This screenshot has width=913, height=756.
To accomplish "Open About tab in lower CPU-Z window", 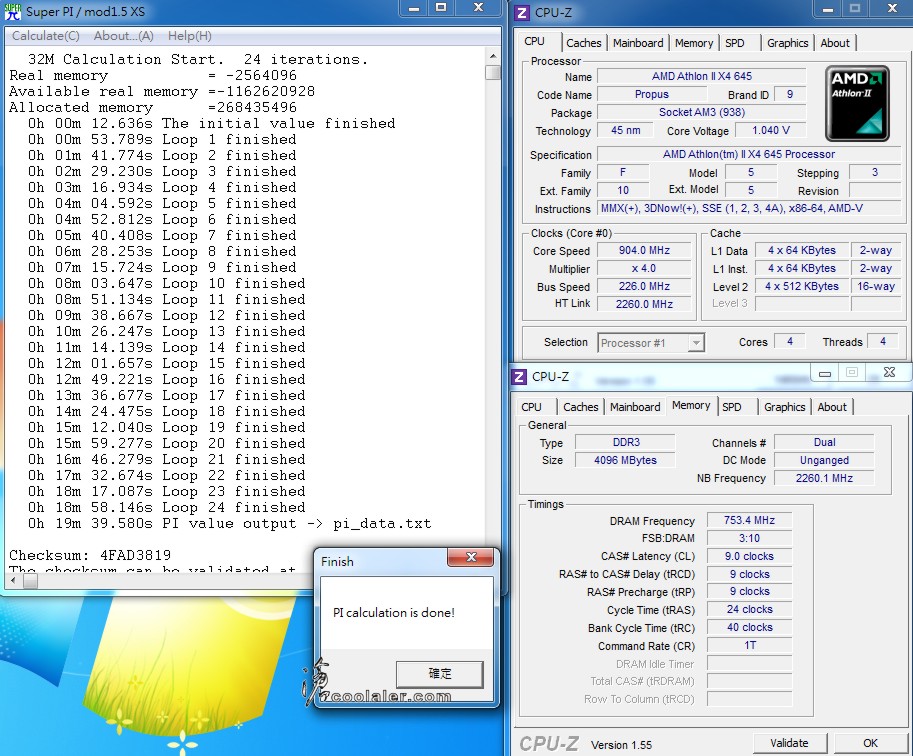I will [x=832, y=407].
